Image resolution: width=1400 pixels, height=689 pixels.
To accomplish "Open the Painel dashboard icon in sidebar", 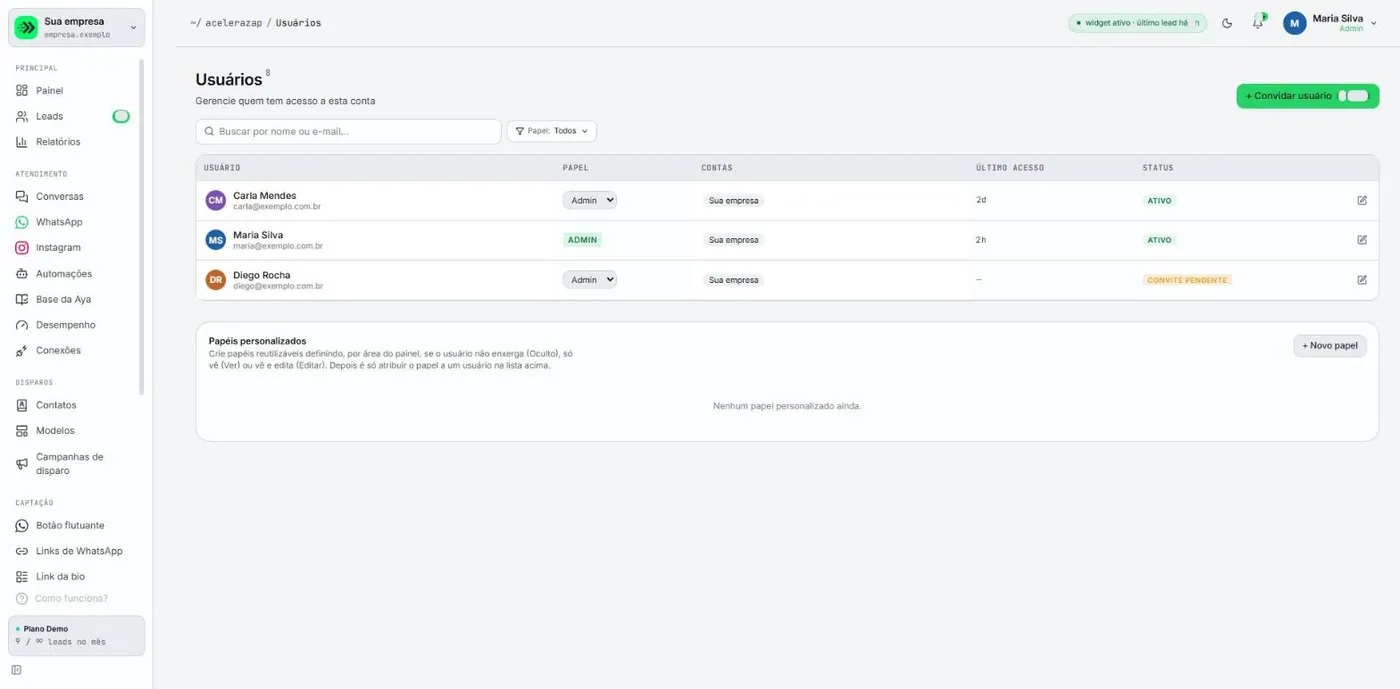I will (x=22, y=90).
